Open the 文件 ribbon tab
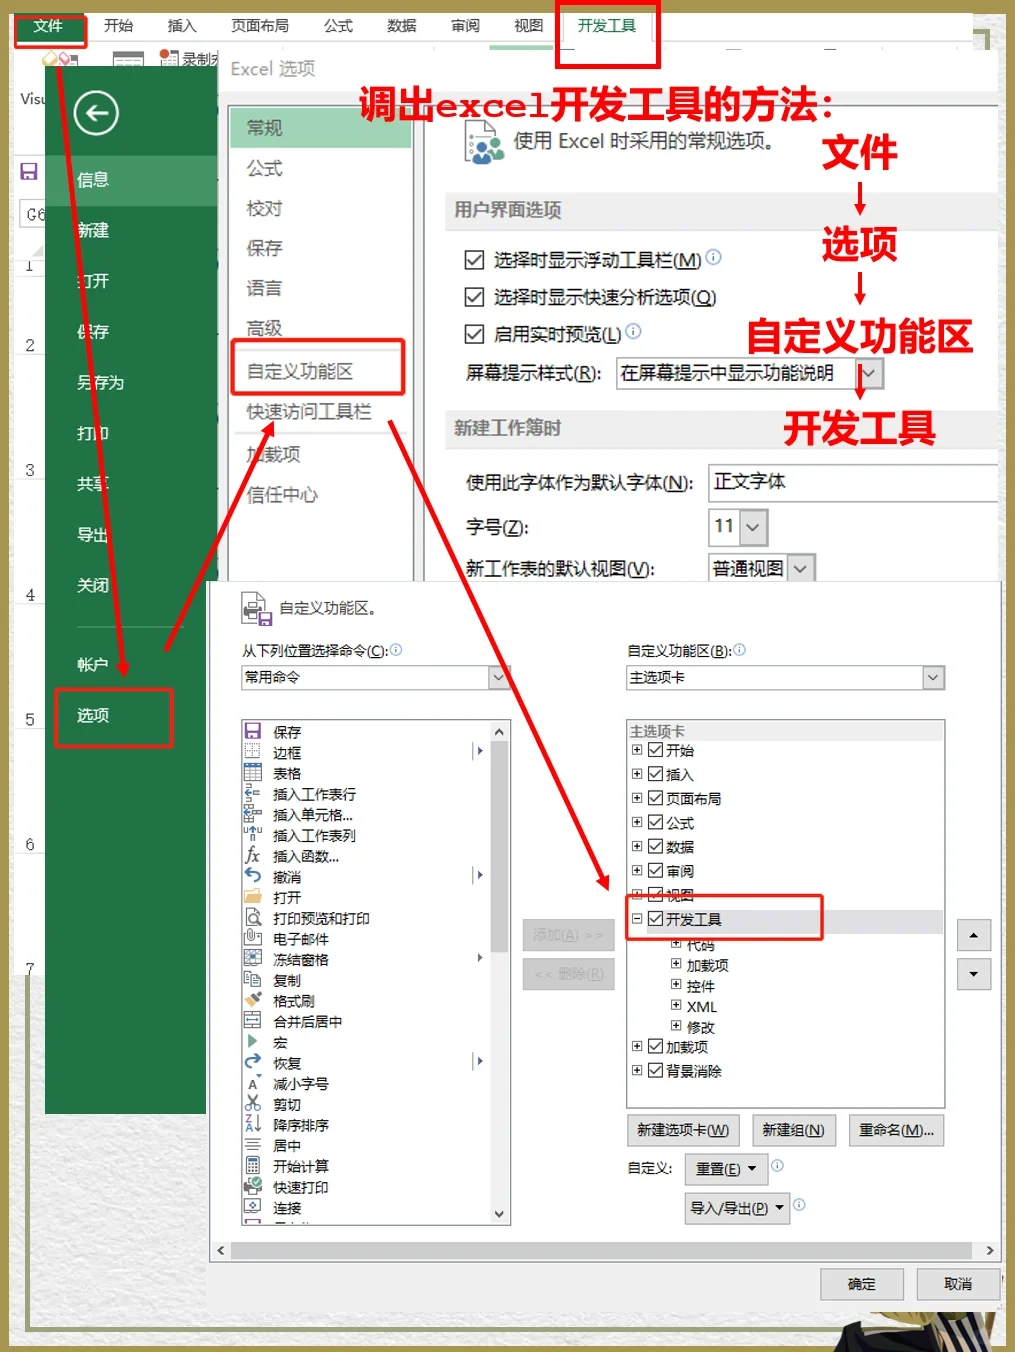The height and width of the screenshot is (1352, 1015). click(48, 26)
